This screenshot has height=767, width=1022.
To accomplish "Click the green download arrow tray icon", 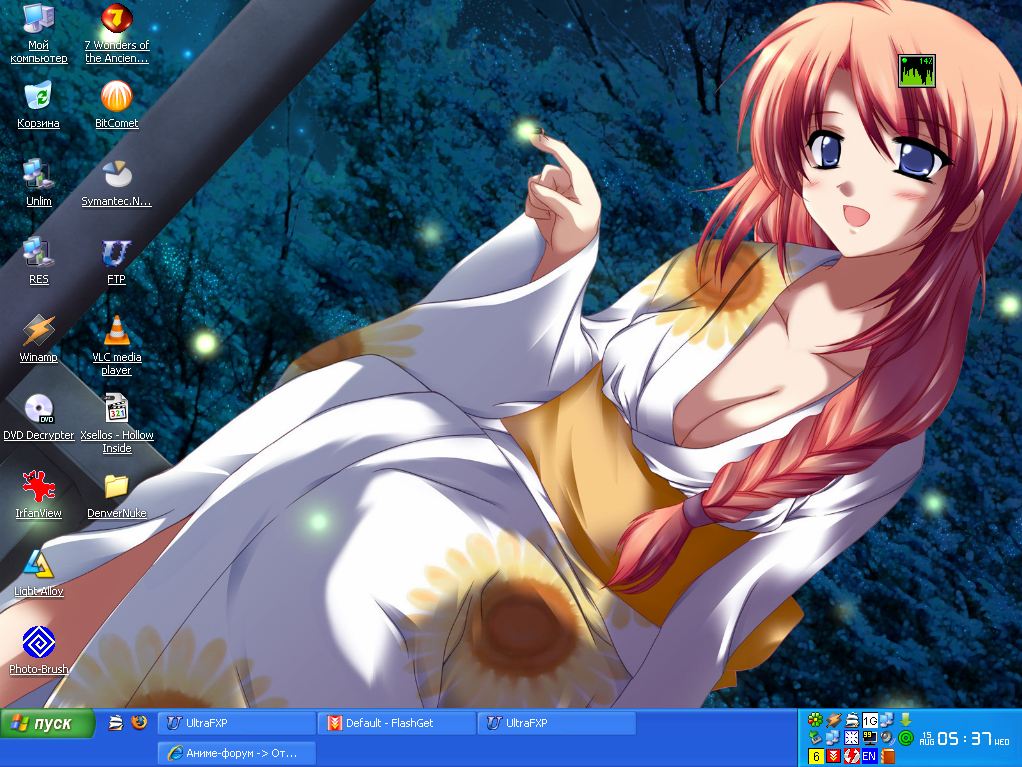I will coord(906,720).
